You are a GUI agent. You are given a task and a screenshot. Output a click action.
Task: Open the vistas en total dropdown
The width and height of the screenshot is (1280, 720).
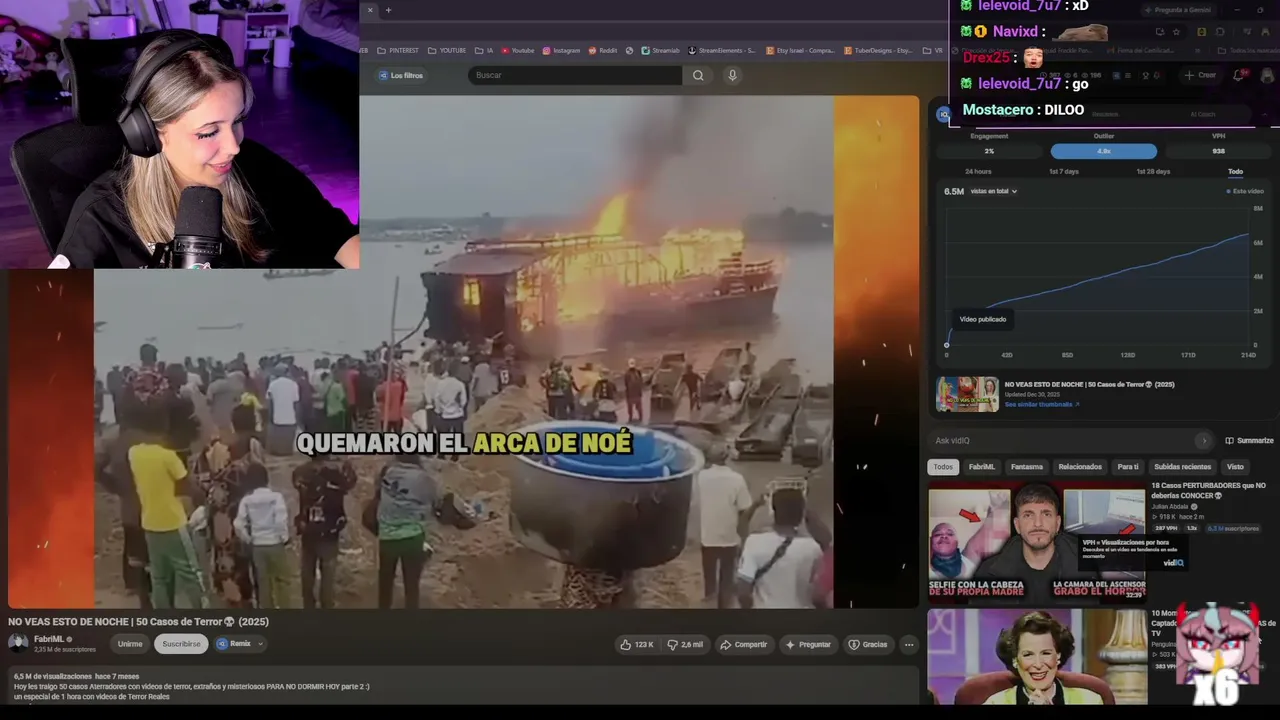(x=993, y=191)
